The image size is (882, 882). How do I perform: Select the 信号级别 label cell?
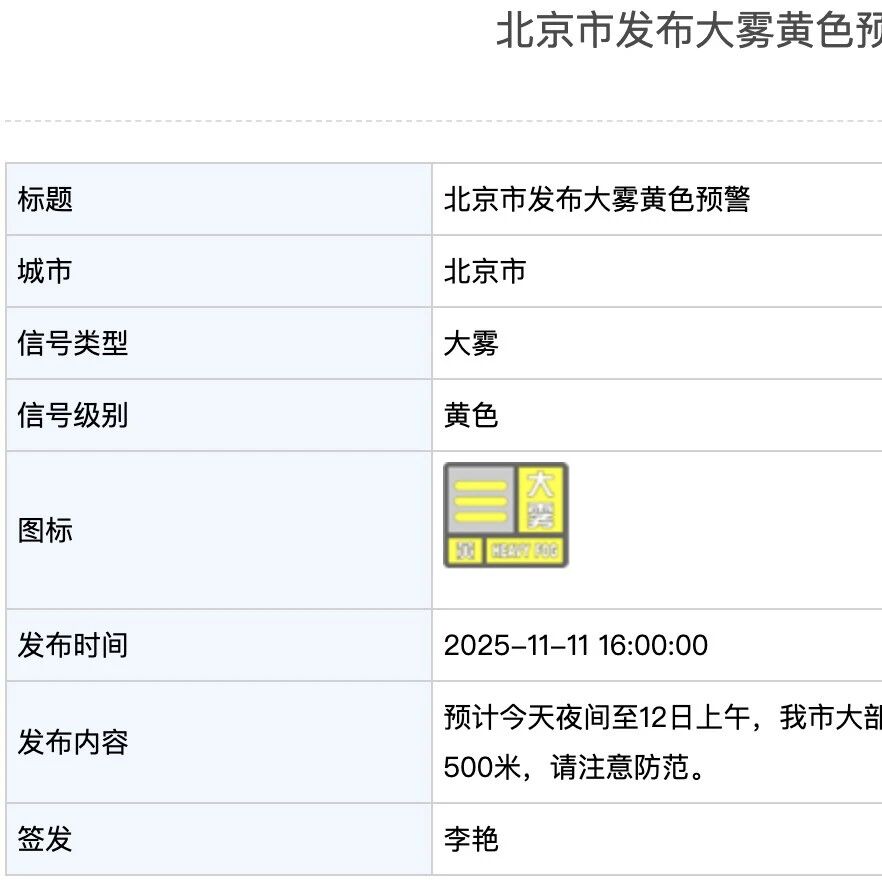point(219,415)
